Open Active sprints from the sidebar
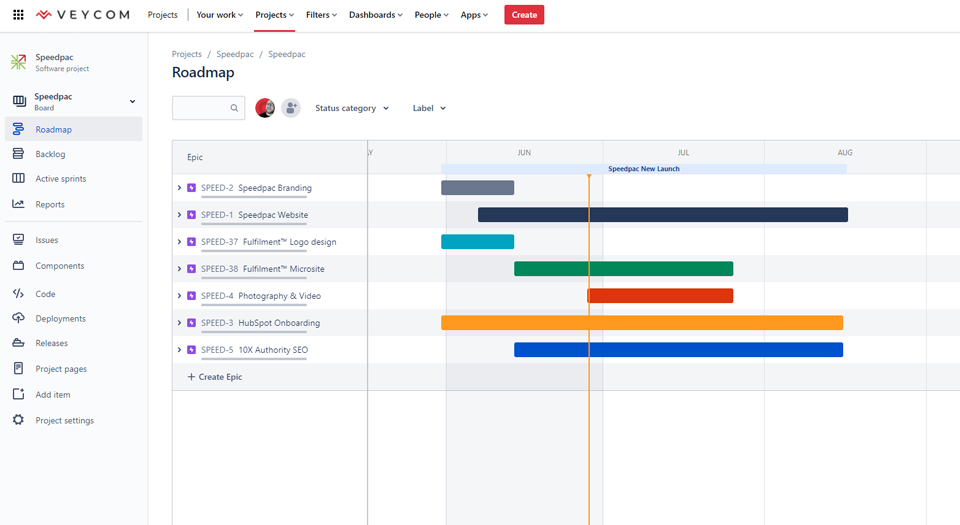960x525 pixels. pyautogui.click(x=73, y=178)
